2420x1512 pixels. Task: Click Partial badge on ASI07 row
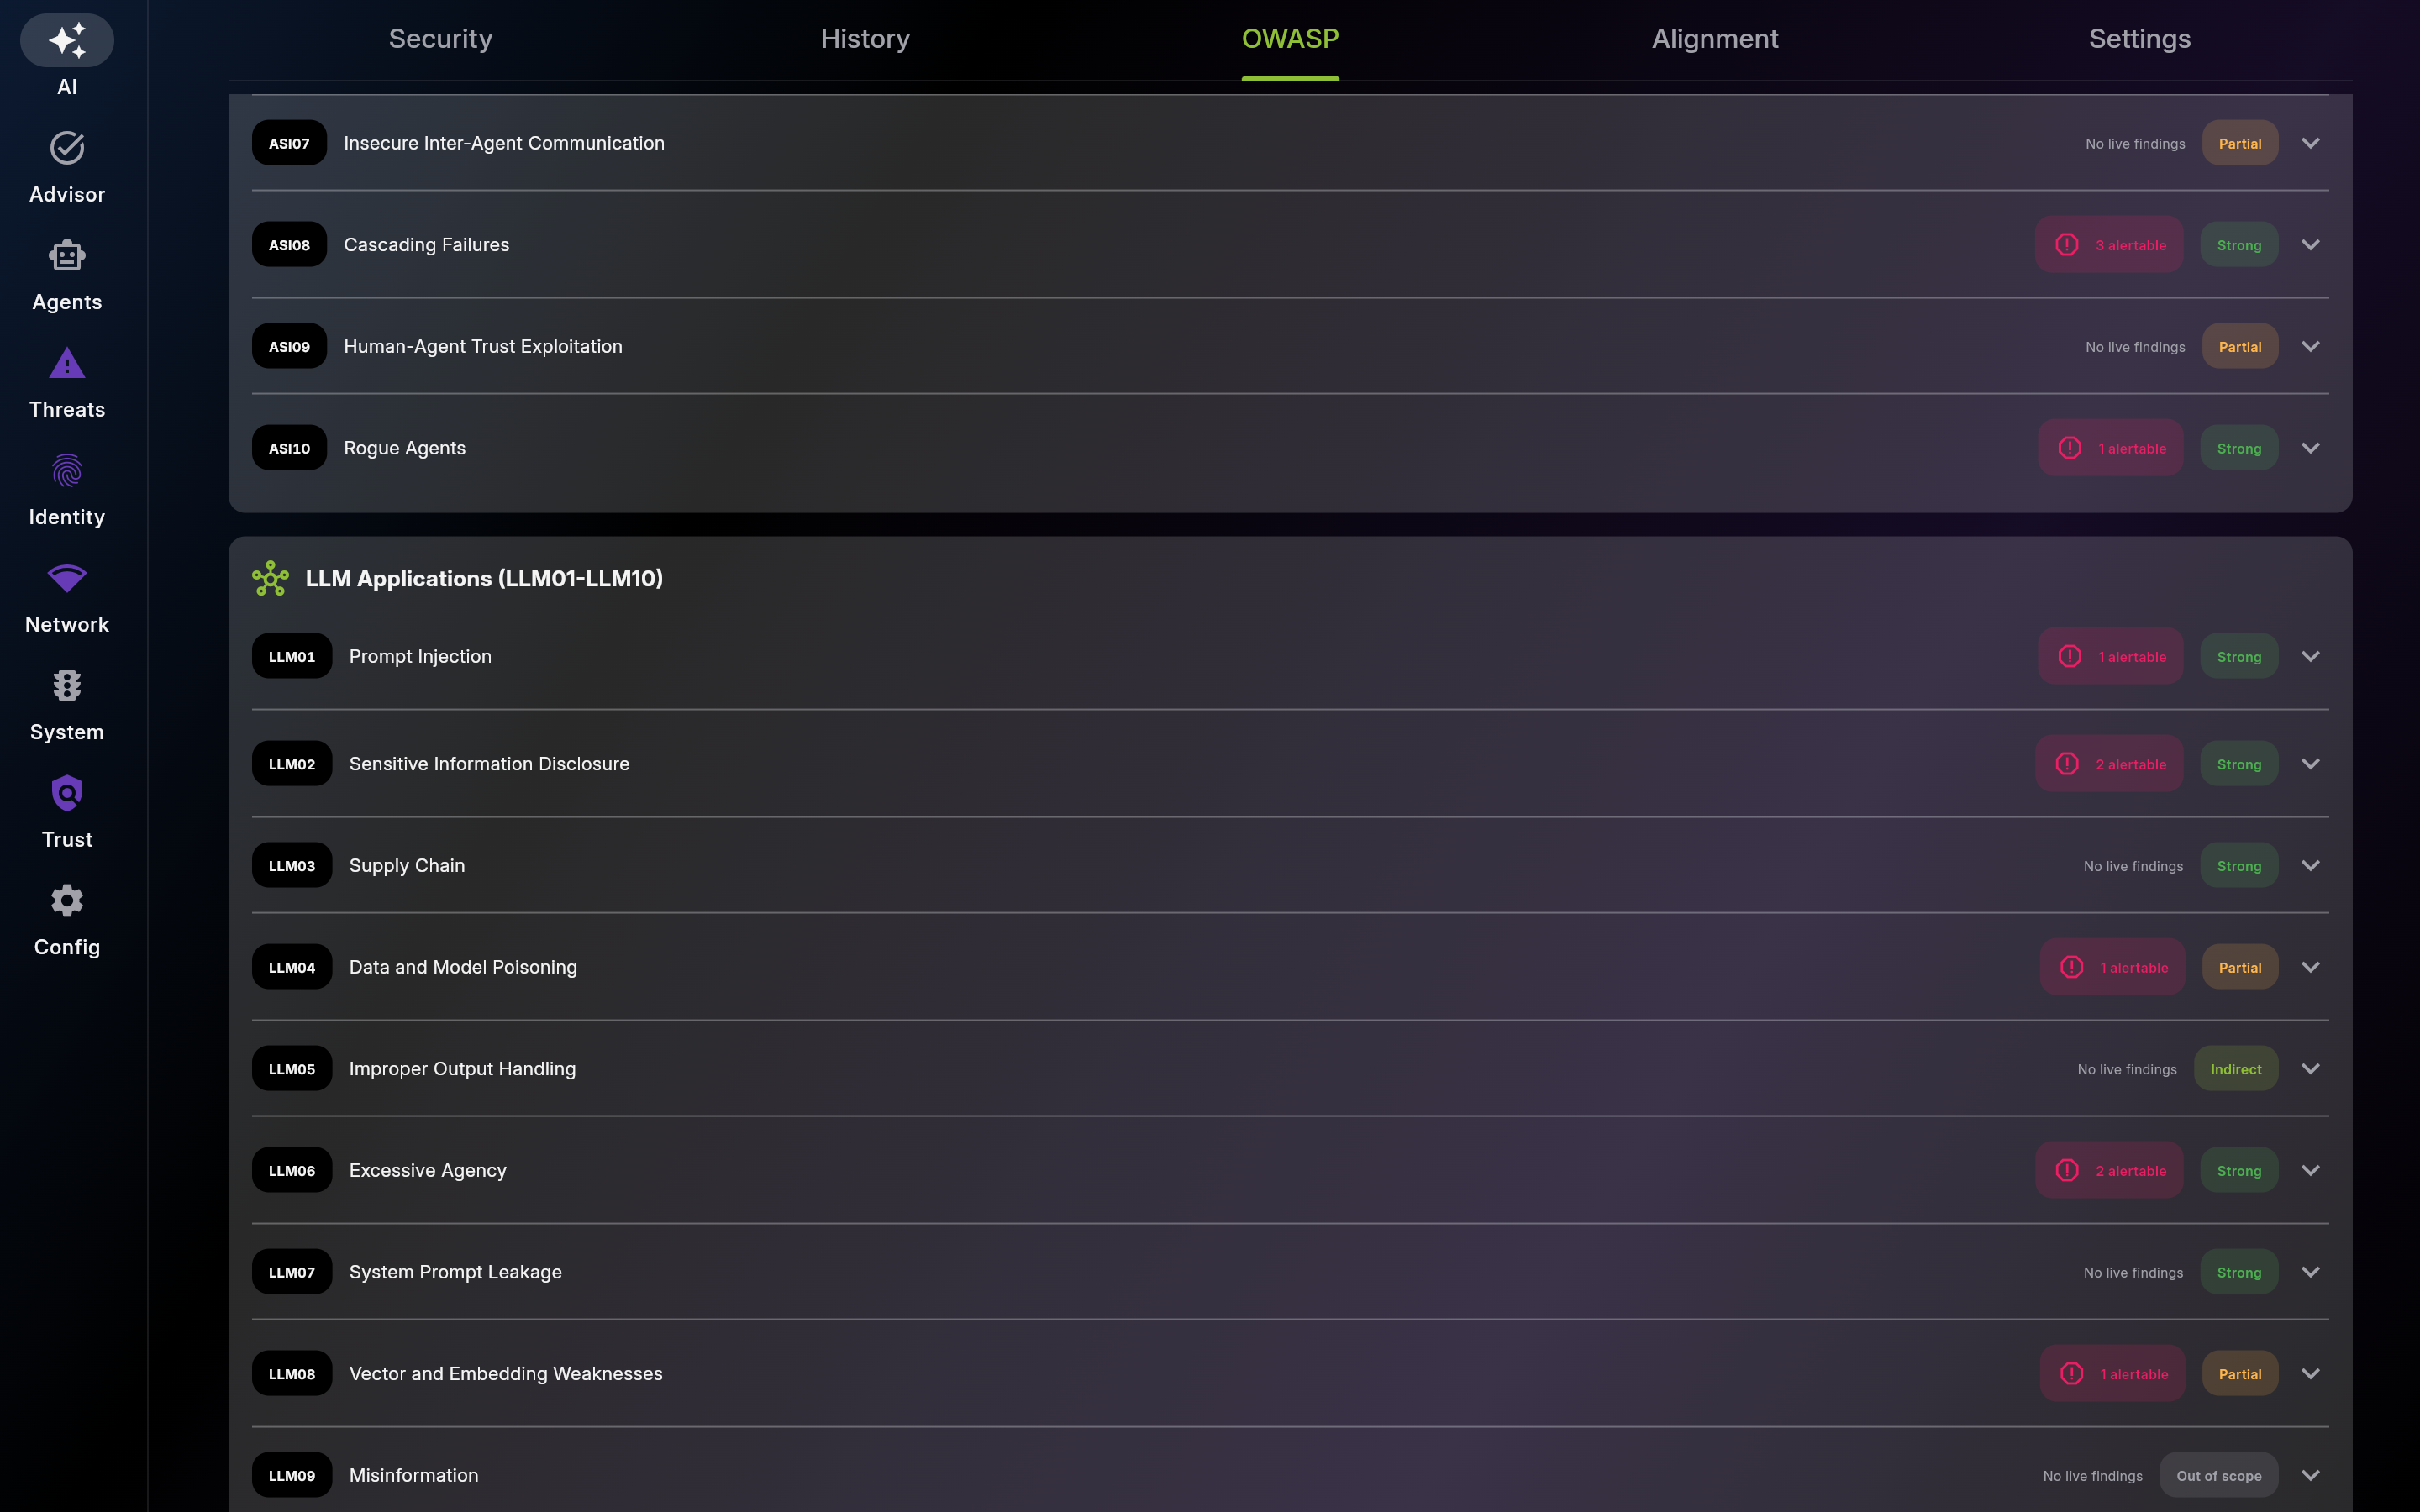coord(2240,143)
